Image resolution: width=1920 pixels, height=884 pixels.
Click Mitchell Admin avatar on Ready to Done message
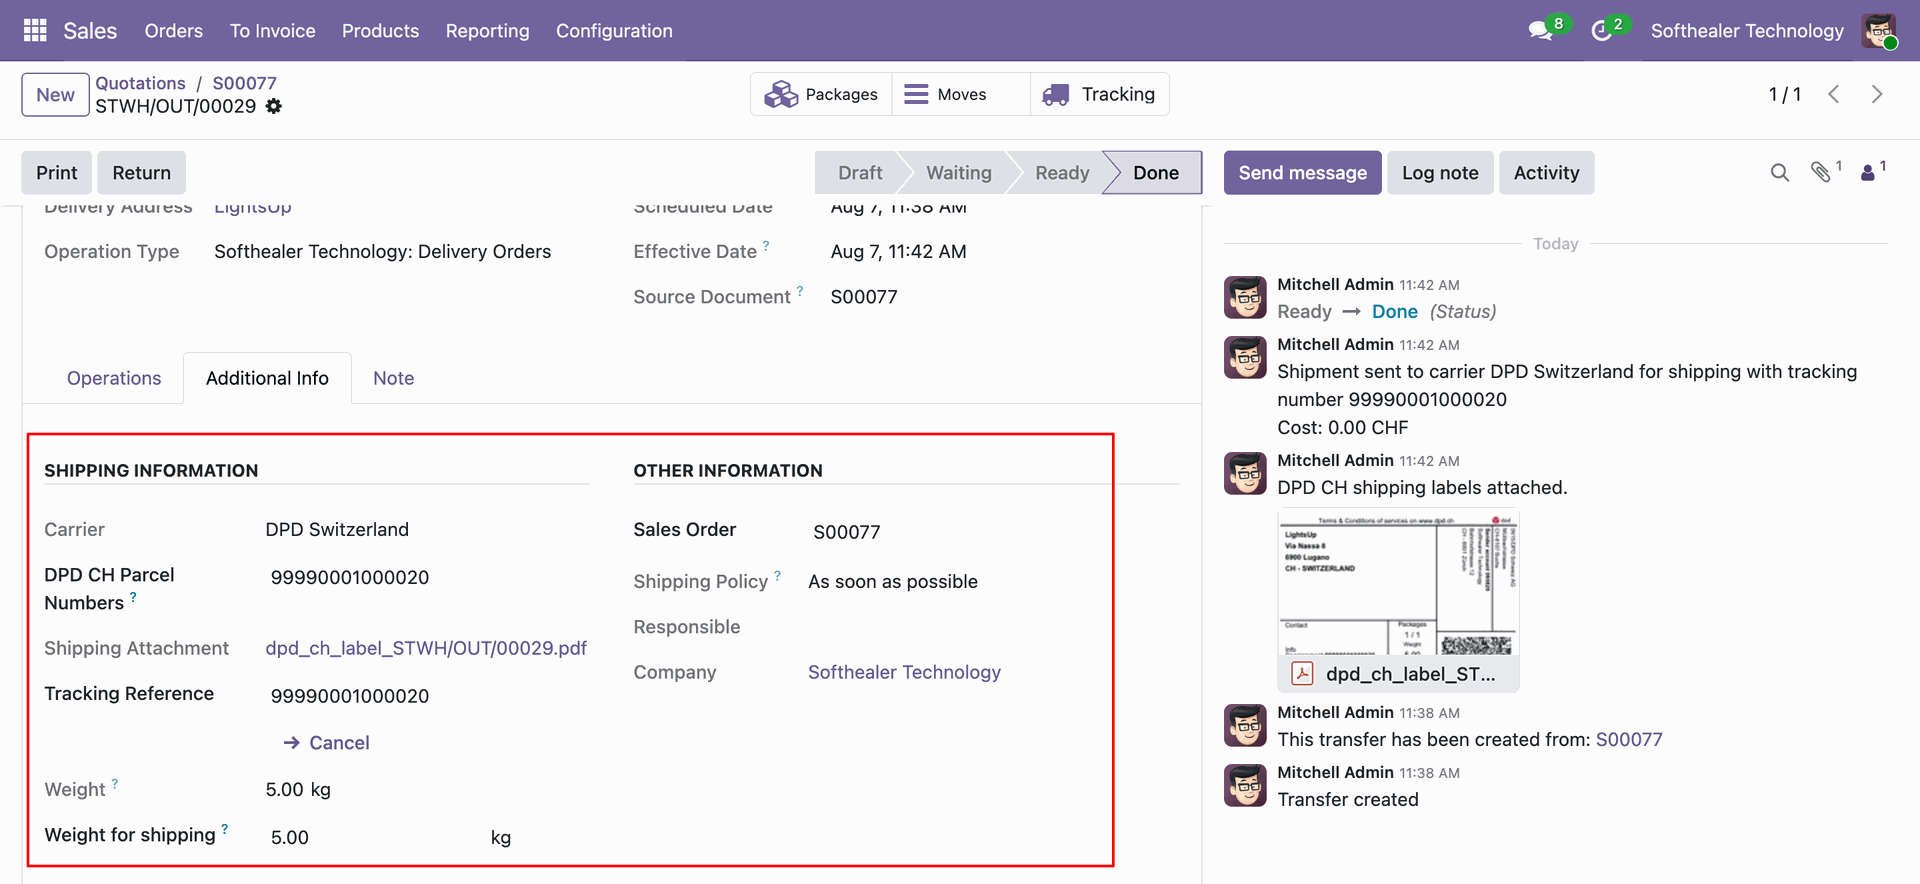(x=1246, y=297)
